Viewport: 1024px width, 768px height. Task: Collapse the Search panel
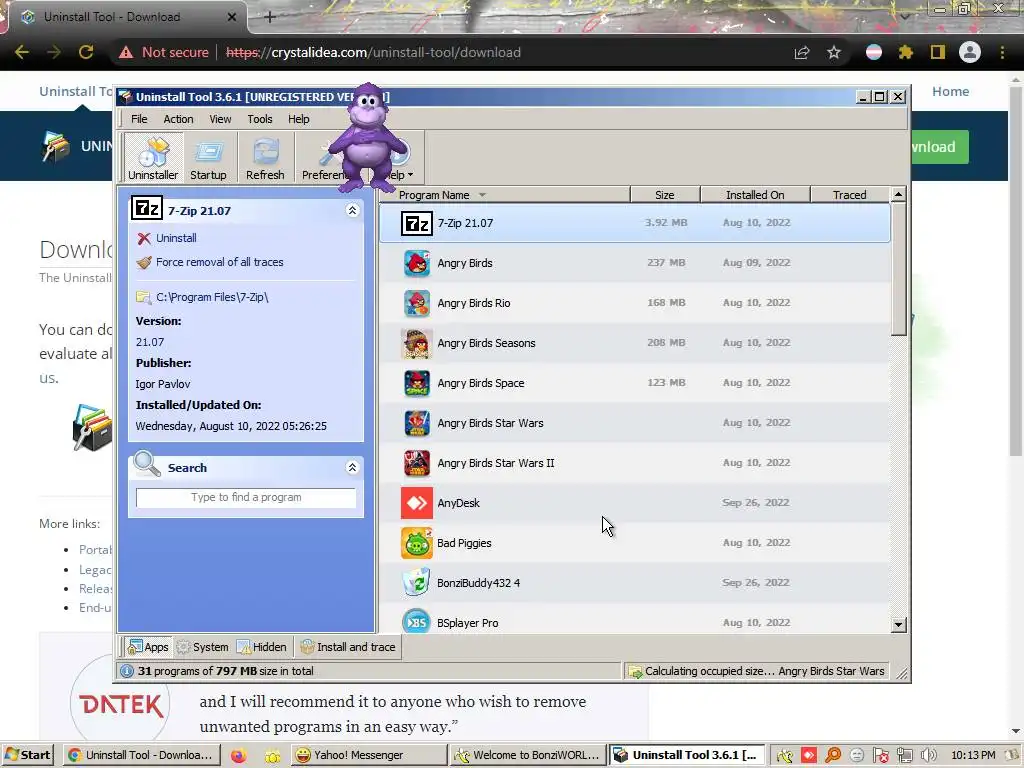(353, 468)
